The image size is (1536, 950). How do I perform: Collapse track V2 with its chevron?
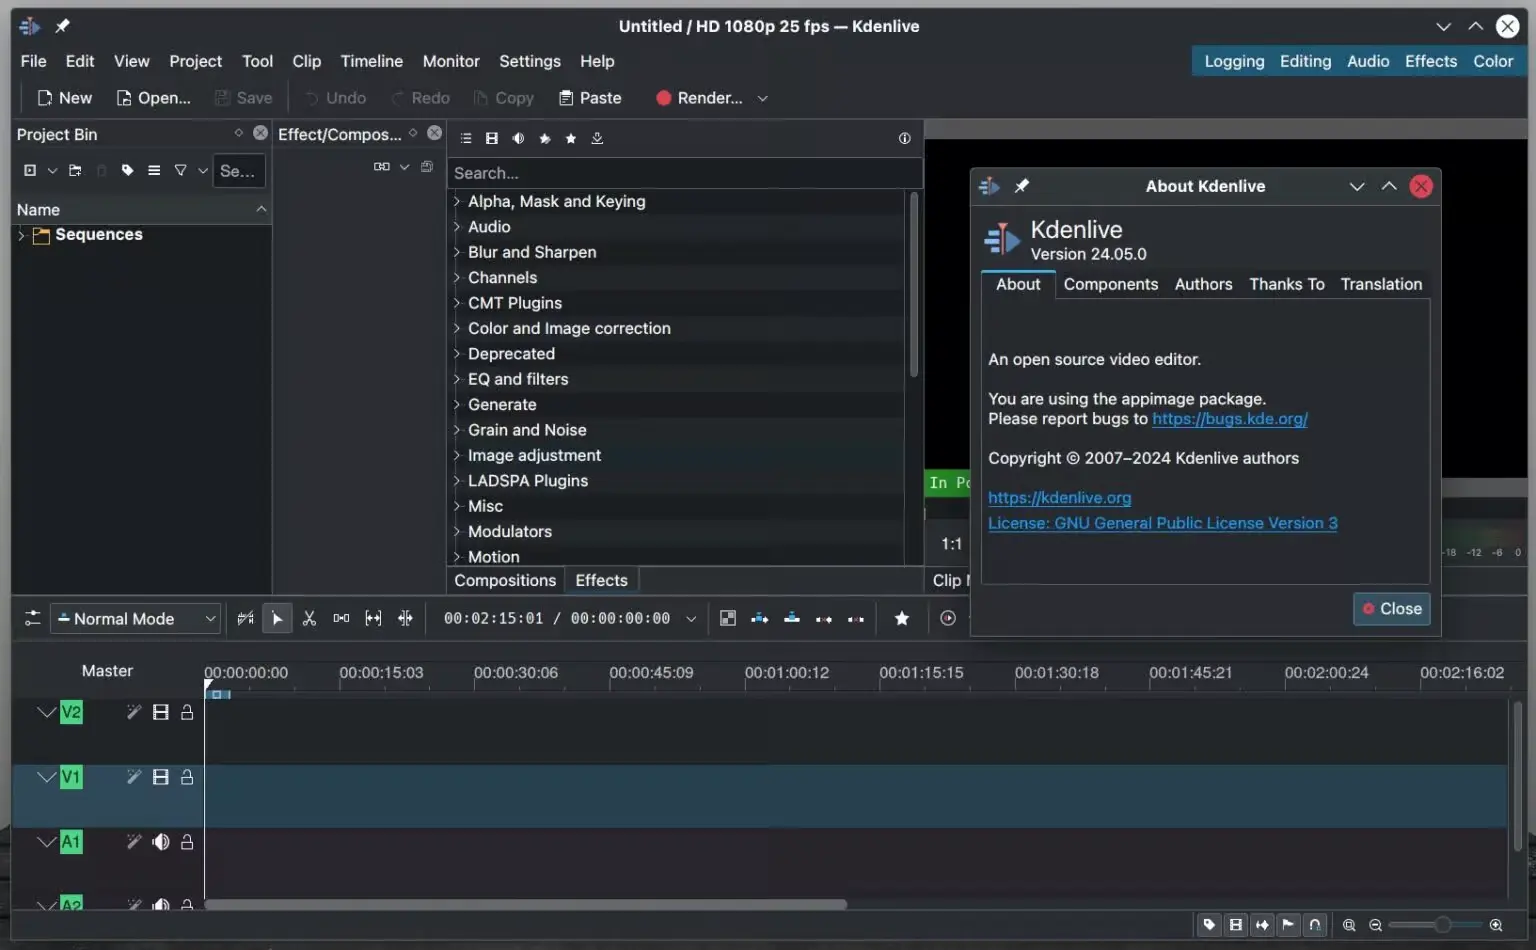[46, 712]
